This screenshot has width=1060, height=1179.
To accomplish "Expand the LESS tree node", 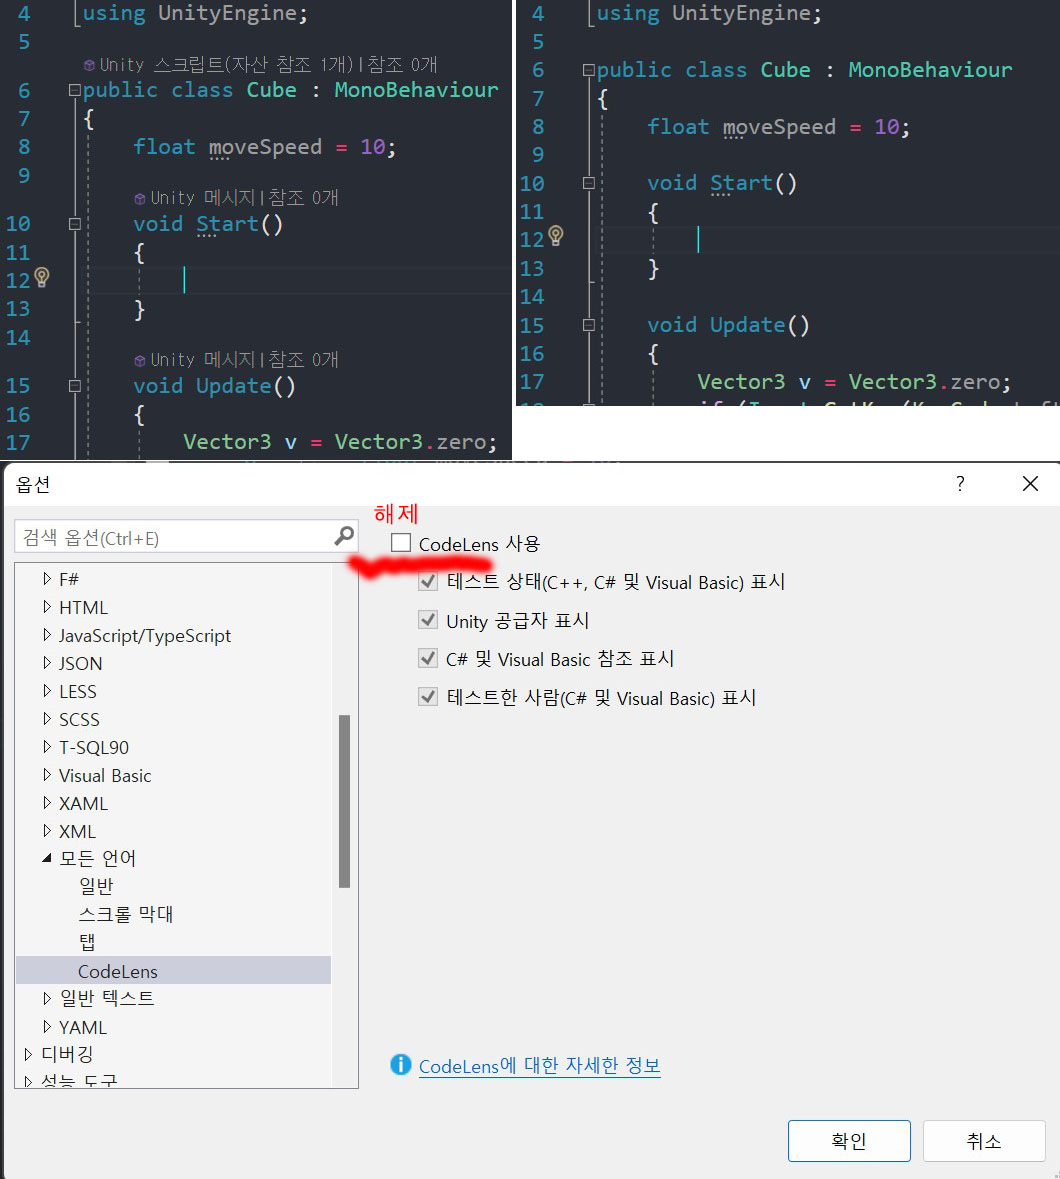I will pos(47,690).
